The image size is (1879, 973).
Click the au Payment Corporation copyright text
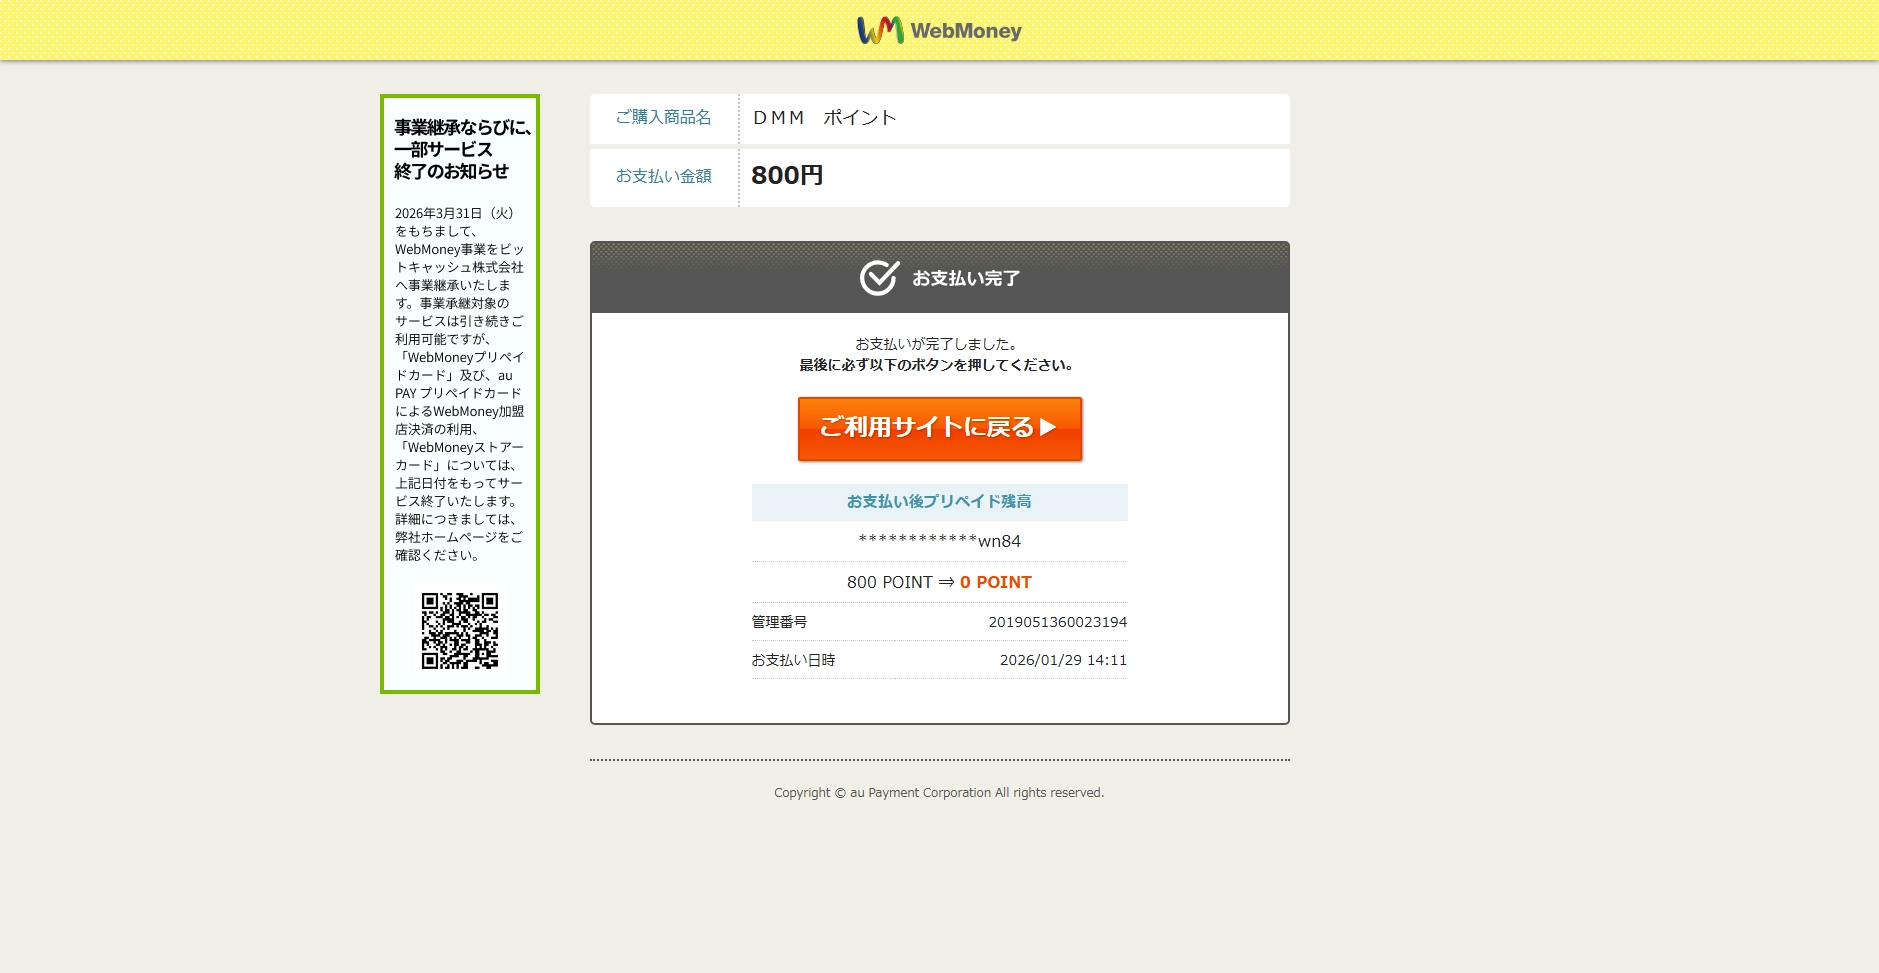click(x=939, y=793)
